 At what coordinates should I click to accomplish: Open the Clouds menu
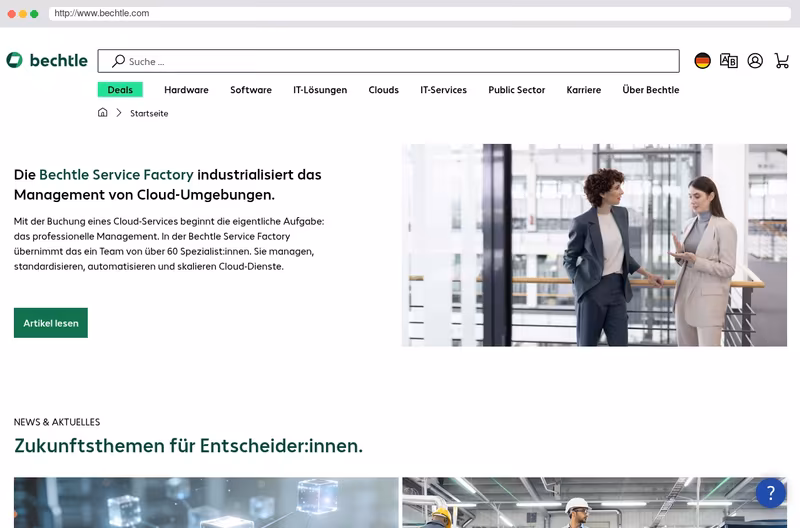click(384, 90)
